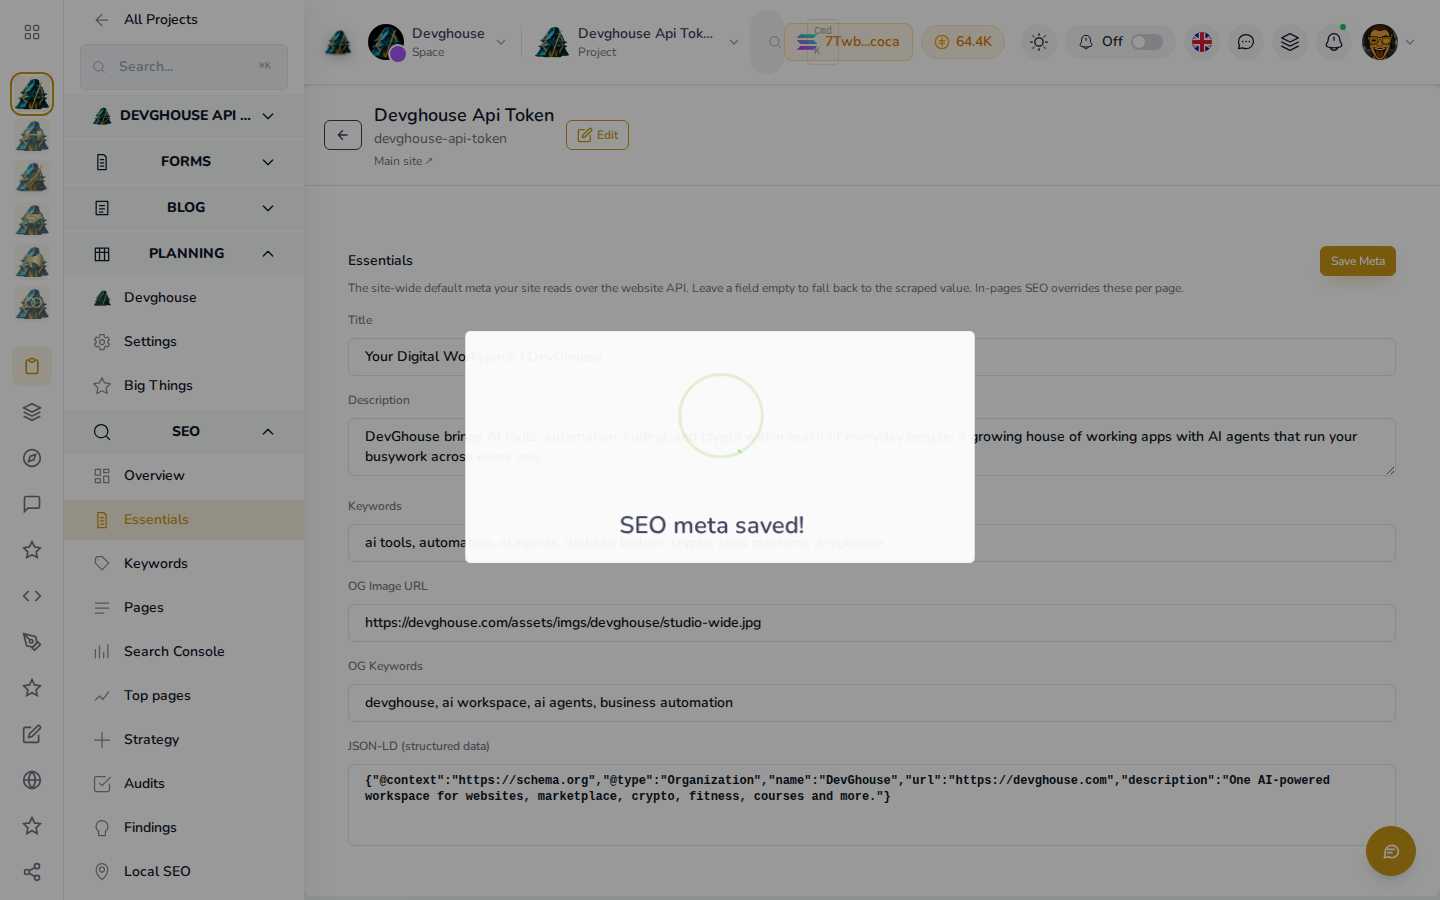Screen dimensions: 1440x900
Task: Open Big Things under Planning
Action: [184, 386]
